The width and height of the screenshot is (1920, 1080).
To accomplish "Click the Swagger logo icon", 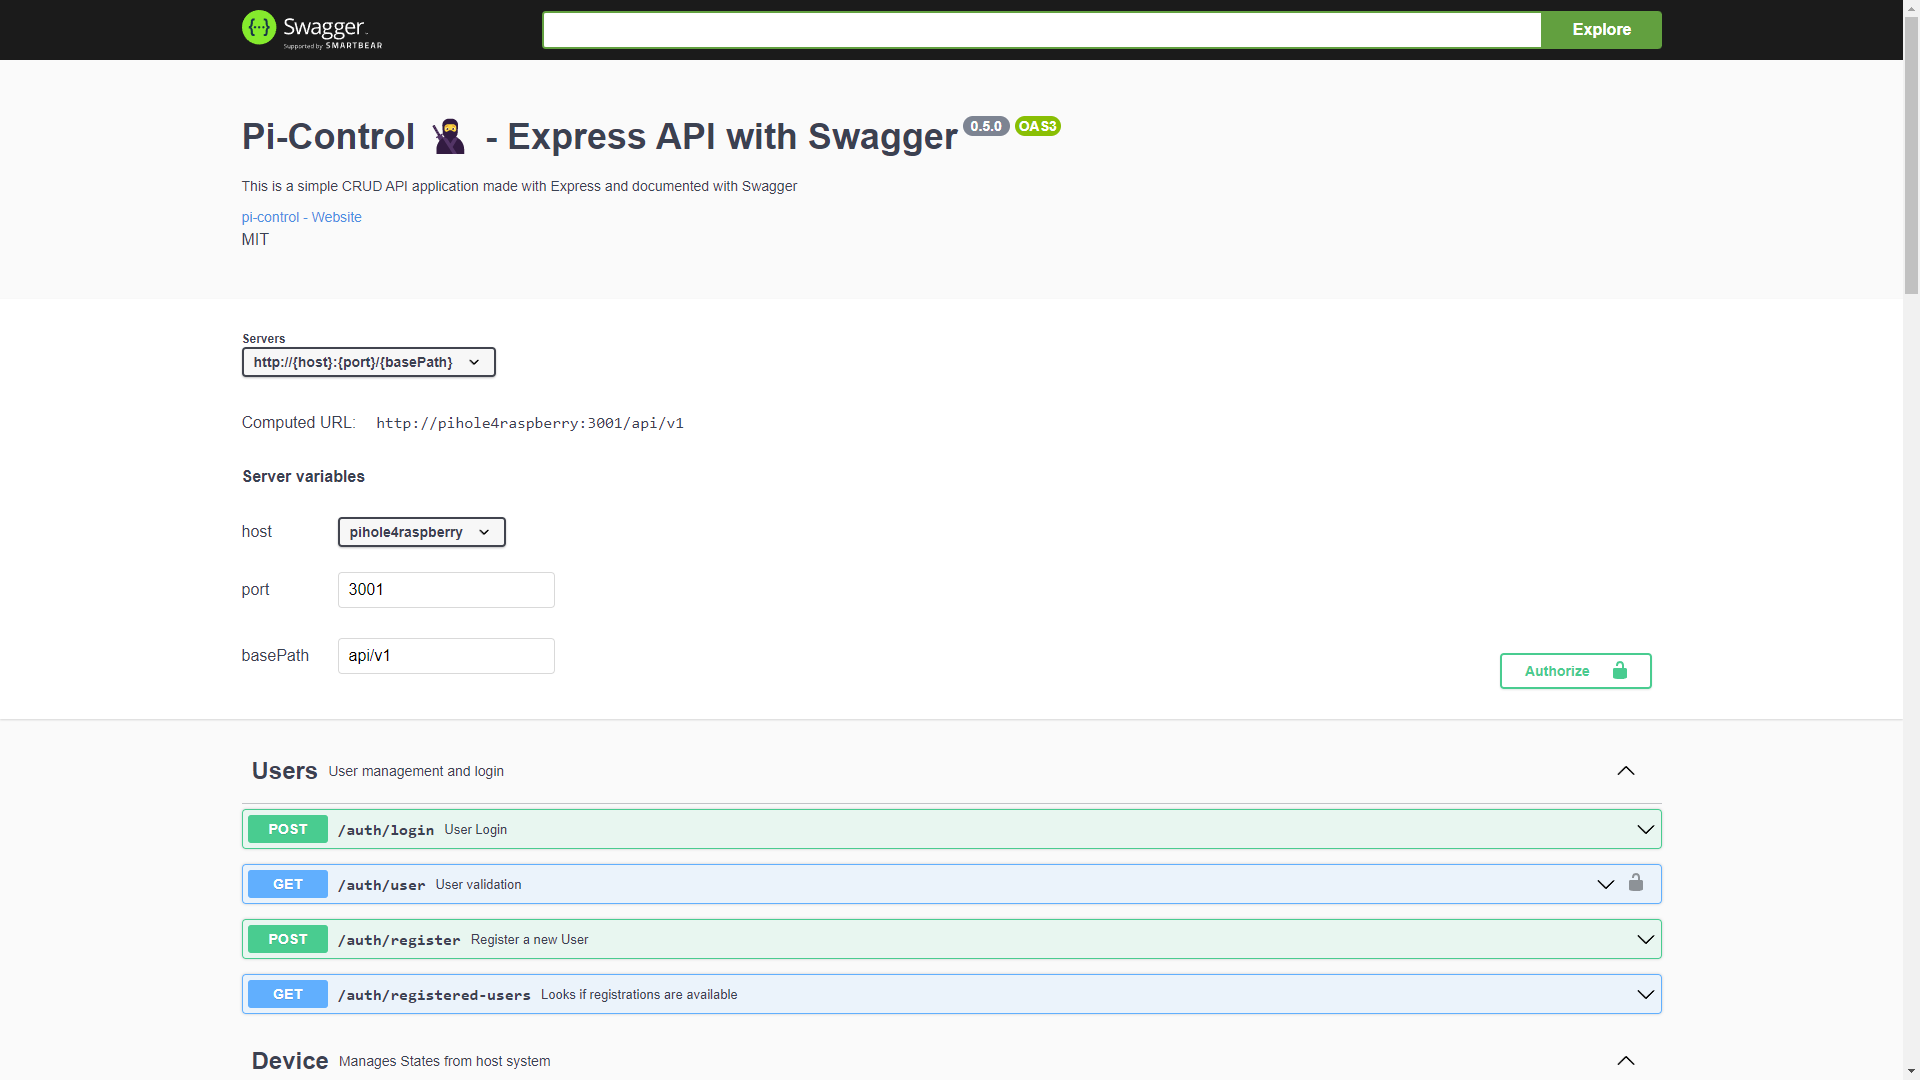I will (259, 28).
